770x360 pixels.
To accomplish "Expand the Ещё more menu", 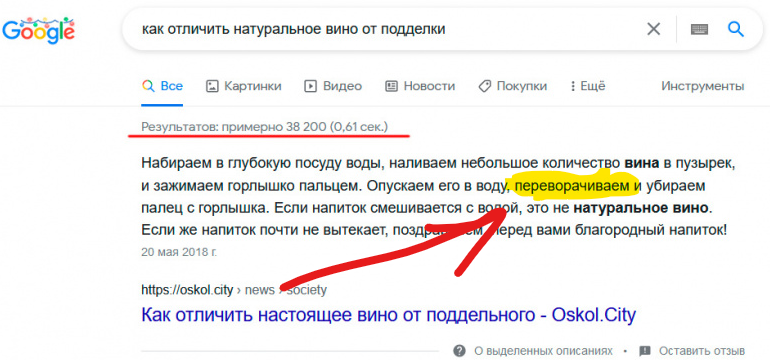I will (x=588, y=86).
